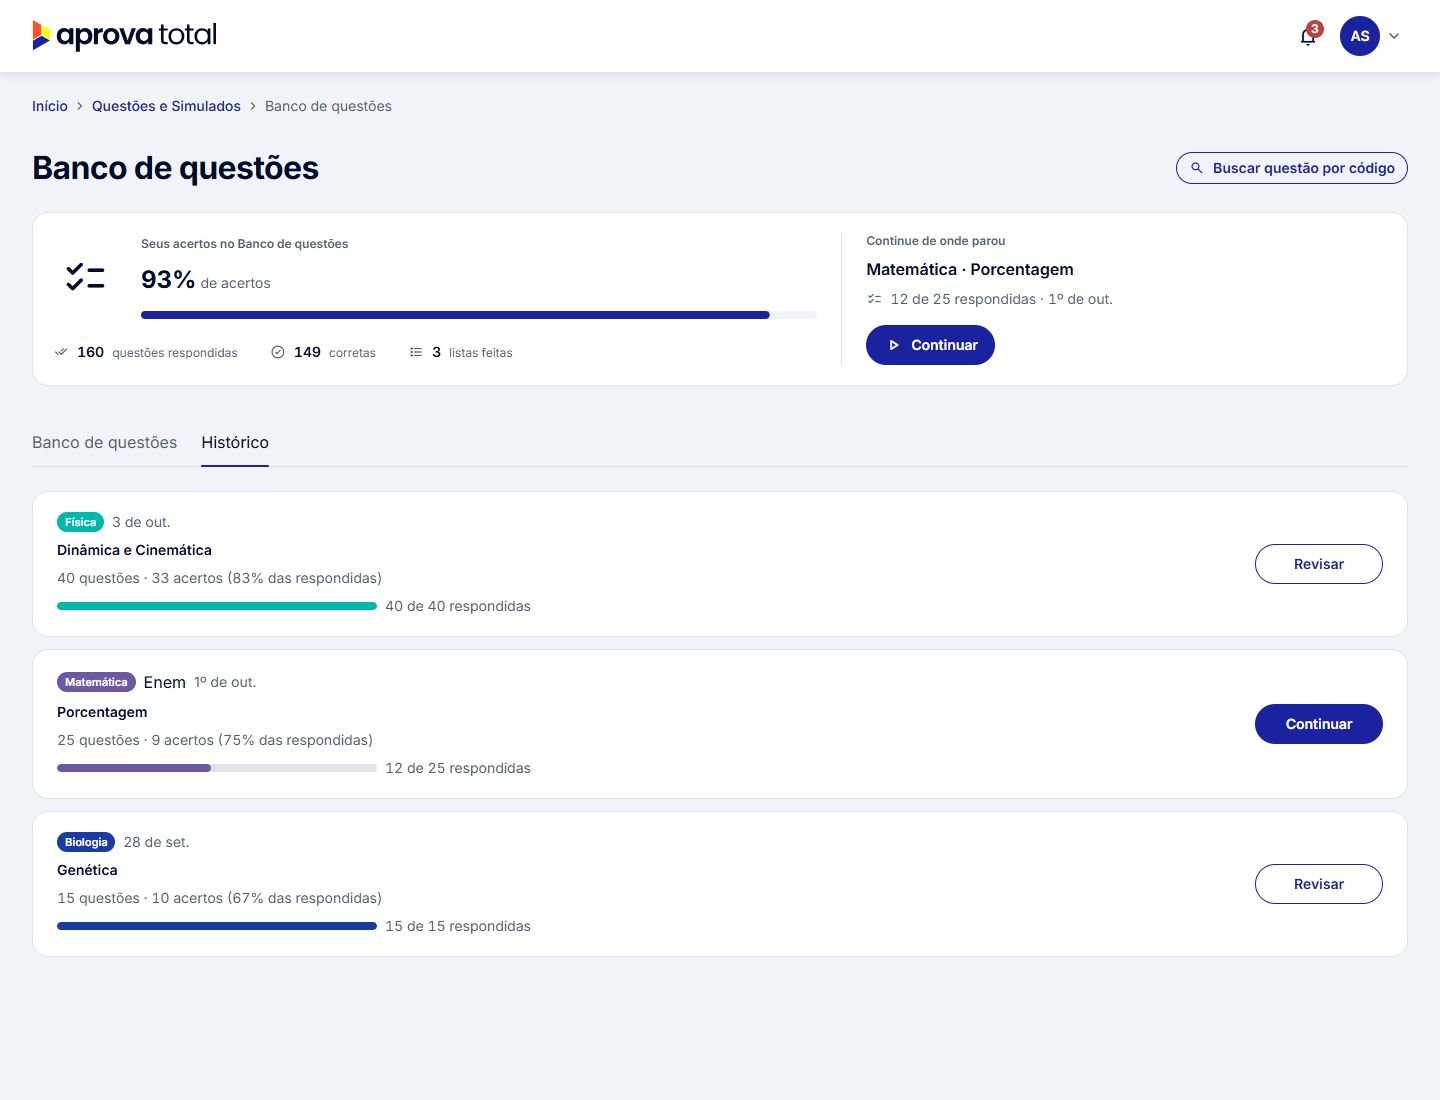Click the Dinâmica e Cinemática progress bar
Screen dimensions: 1440x1100
[x=217, y=606]
